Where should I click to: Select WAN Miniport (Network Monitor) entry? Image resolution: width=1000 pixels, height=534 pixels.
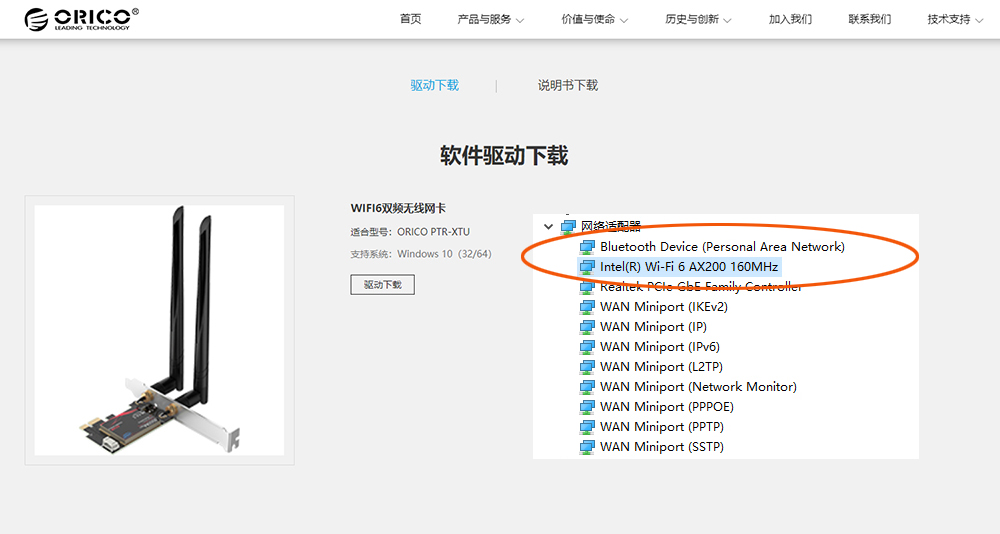point(698,387)
